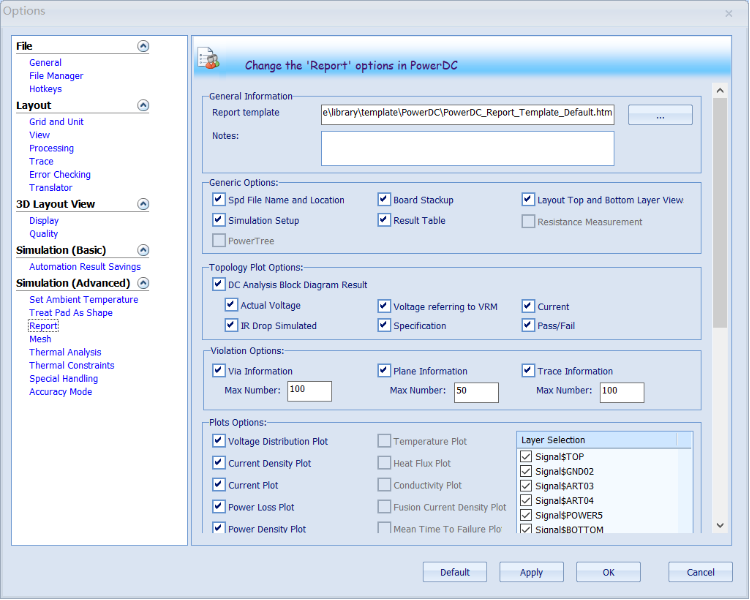Open Thermal Analysis settings
Viewport: 750px width, 600px height.
[65, 352]
